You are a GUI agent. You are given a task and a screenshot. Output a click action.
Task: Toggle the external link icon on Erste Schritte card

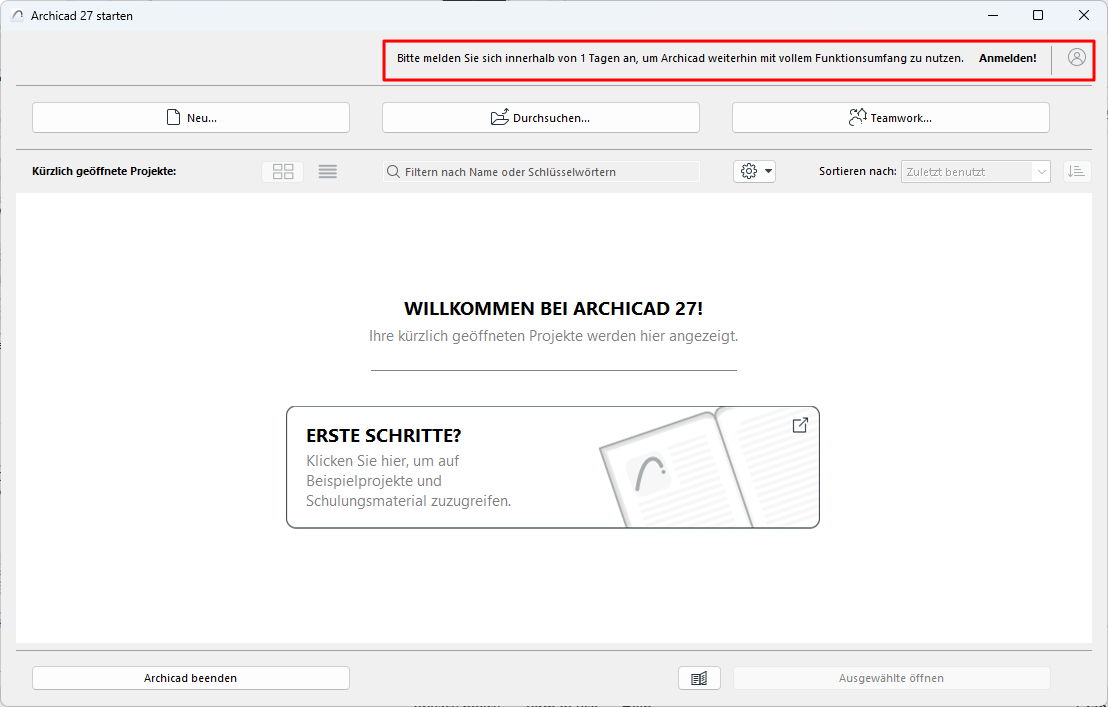[x=799, y=424]
